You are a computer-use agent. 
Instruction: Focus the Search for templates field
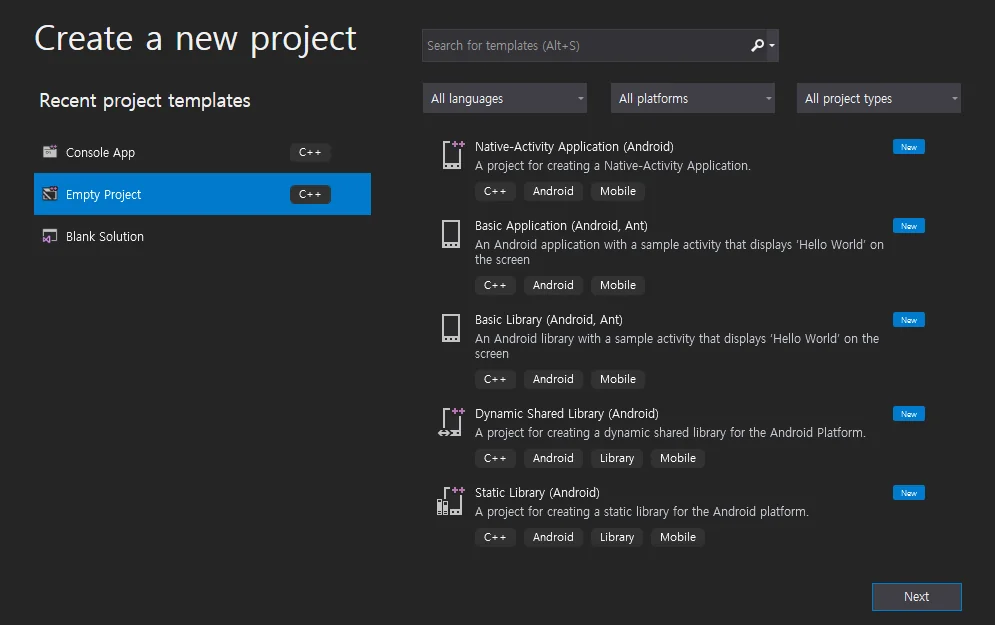tap(587, 46)
